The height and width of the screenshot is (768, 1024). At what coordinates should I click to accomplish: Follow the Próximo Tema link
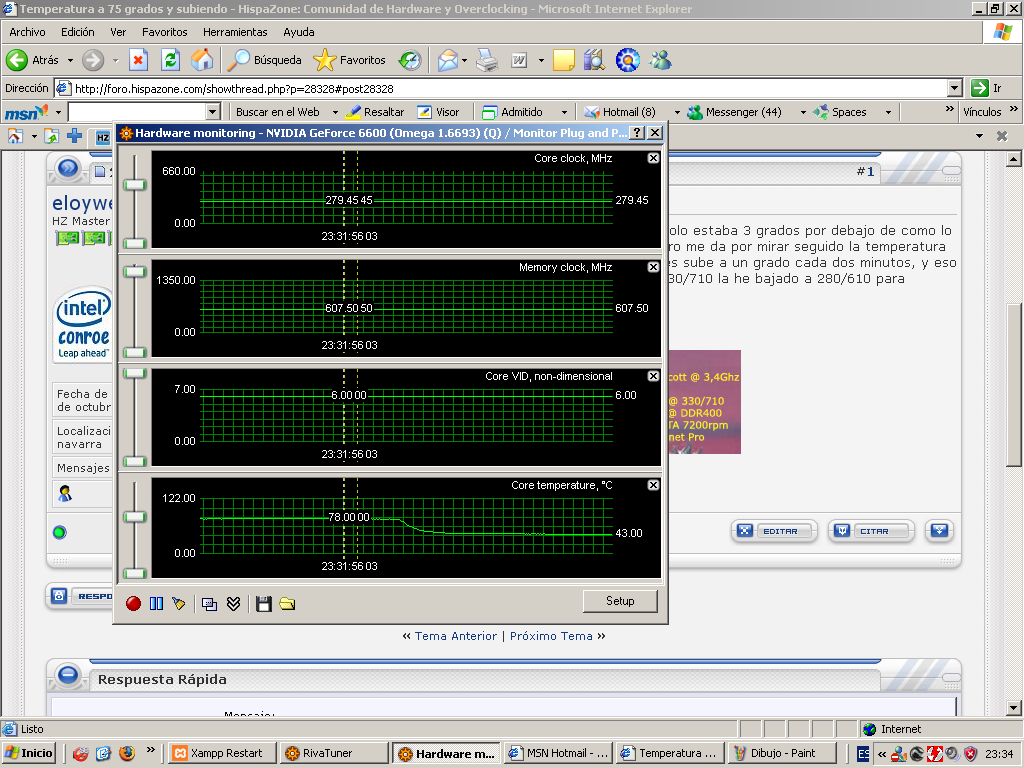[551, 636]
